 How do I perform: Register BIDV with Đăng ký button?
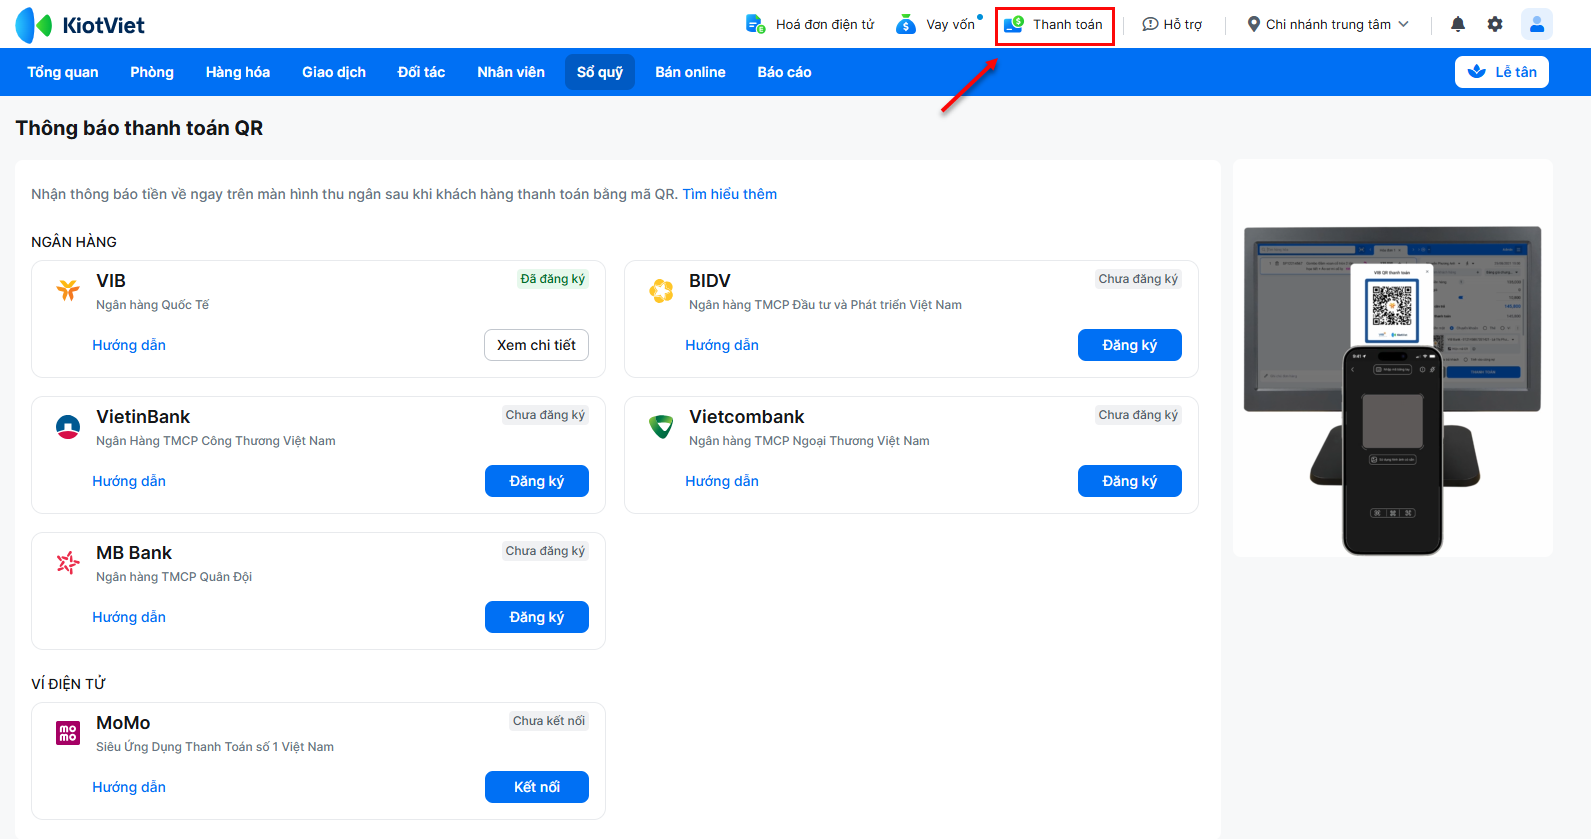(x=1130, y=345)
